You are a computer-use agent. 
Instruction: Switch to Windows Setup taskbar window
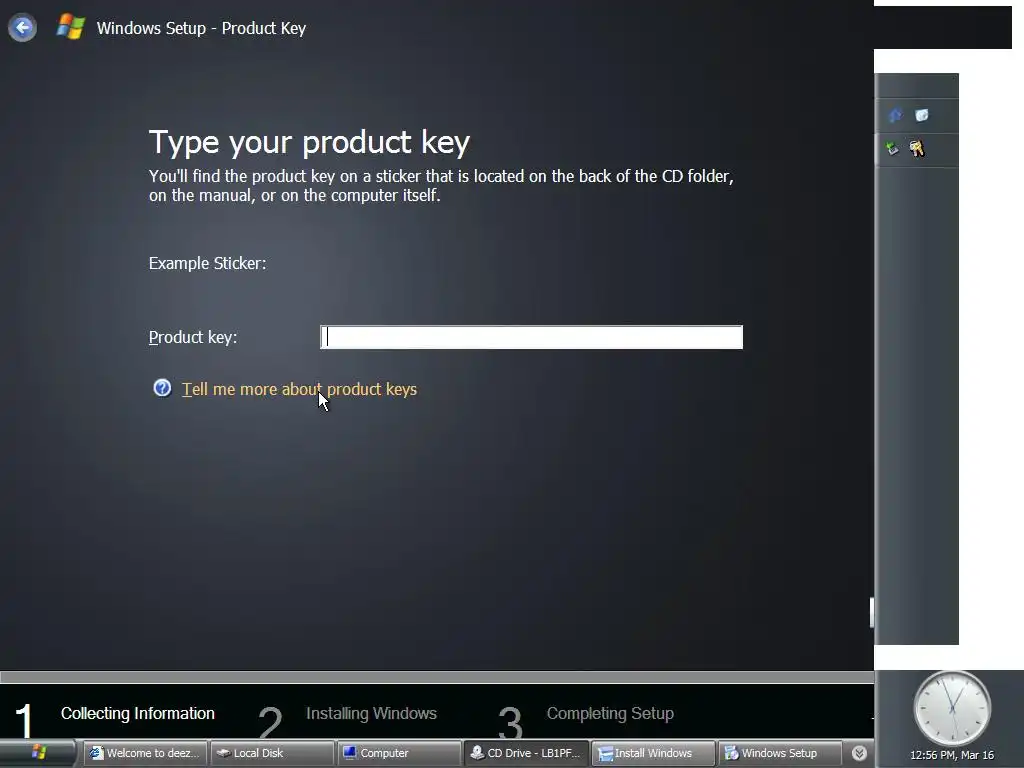[779, 753]
